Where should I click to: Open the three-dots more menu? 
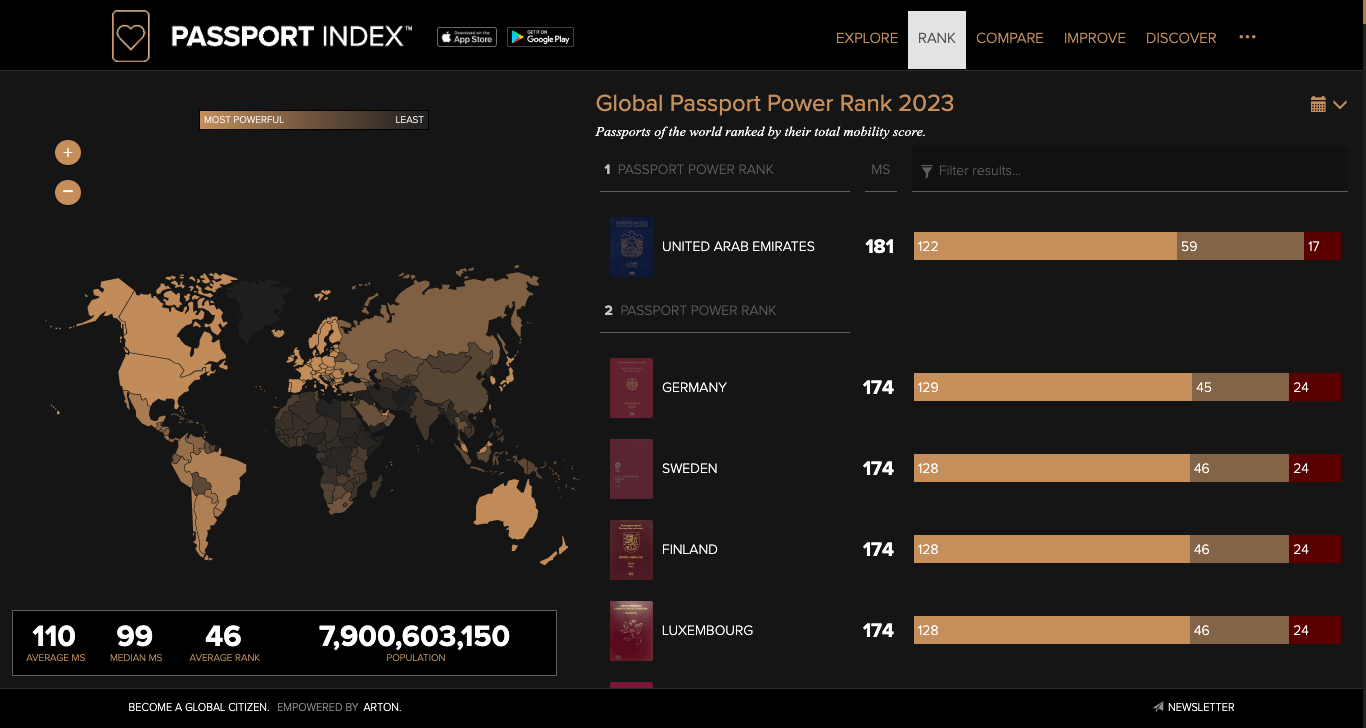1247,37
